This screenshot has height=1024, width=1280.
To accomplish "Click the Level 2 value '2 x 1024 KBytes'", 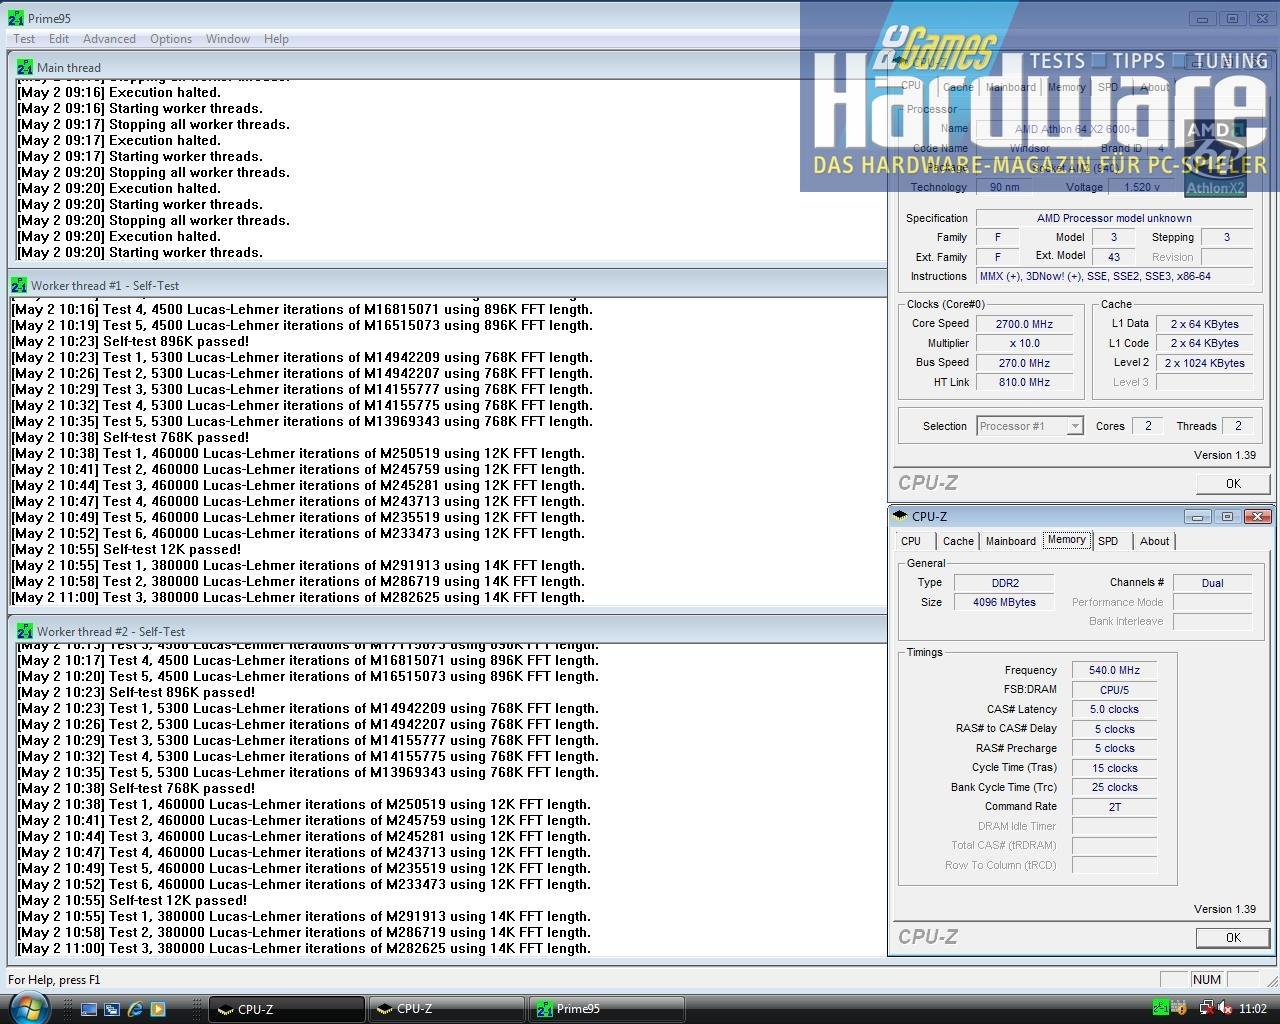I will pos(1204,363).
